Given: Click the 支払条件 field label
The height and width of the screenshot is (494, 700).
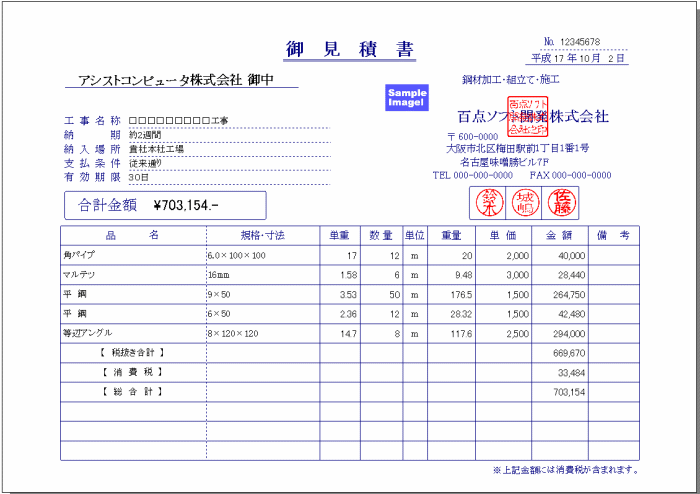Looking at the screenshot, I should [92, 163].
